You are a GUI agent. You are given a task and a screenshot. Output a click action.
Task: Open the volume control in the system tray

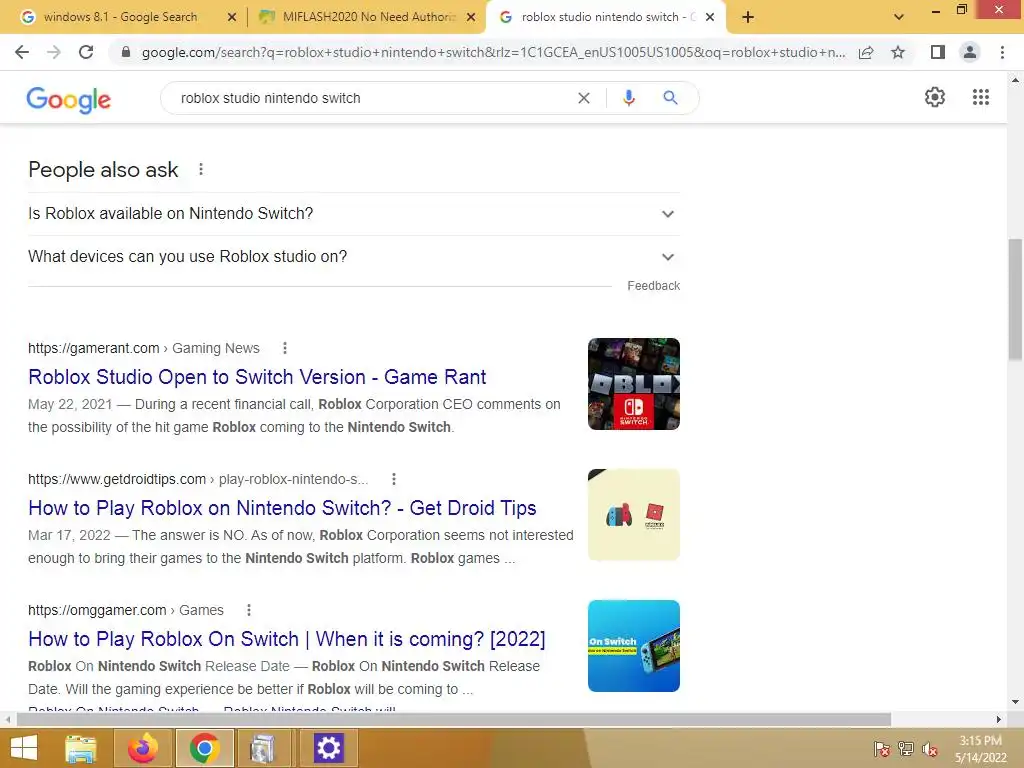930,749
